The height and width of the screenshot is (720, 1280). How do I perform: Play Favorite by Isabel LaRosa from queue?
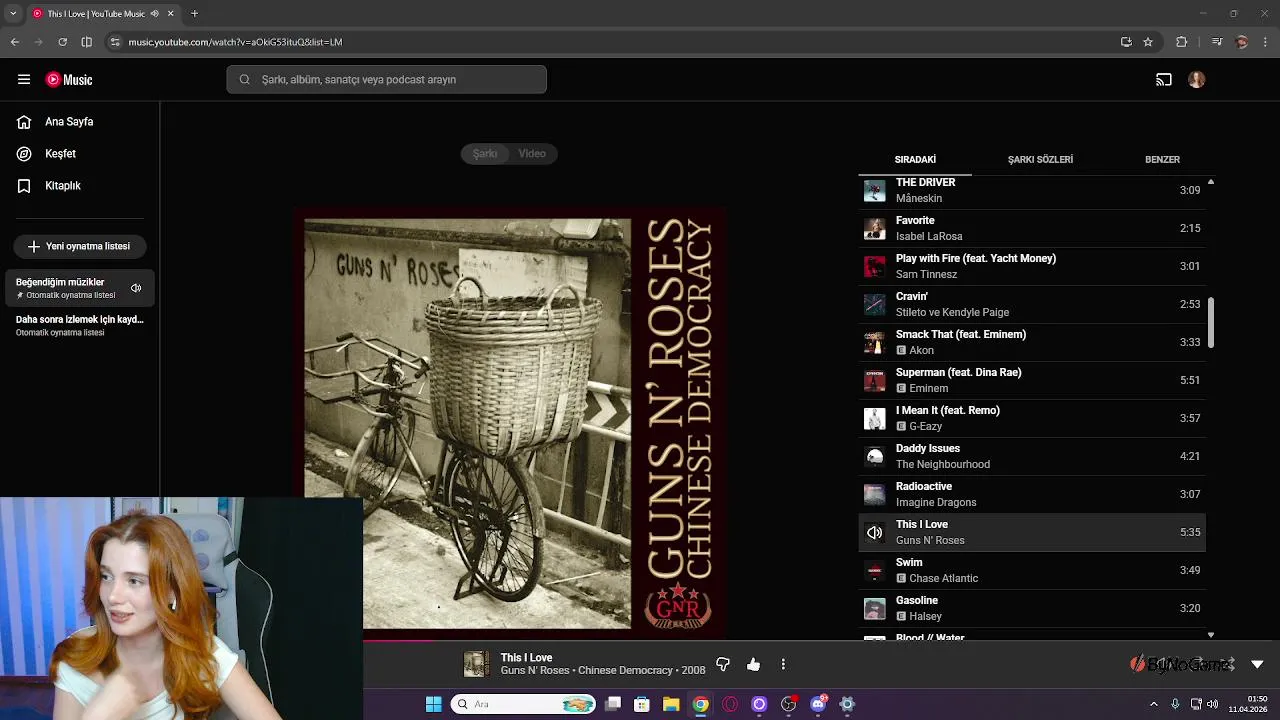pyautogui.click(x=1032, y=228)
